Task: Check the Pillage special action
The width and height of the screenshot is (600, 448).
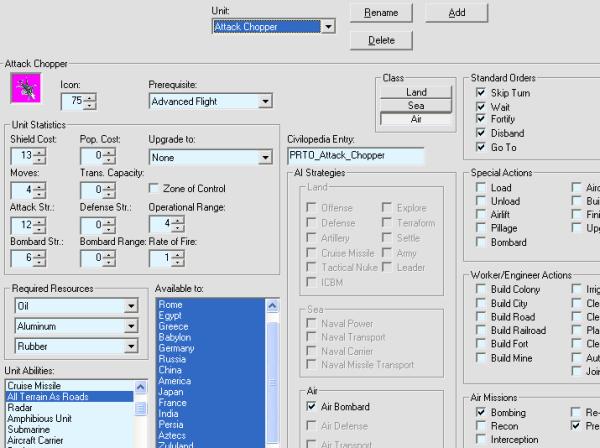Action: (x=481, y=228)
